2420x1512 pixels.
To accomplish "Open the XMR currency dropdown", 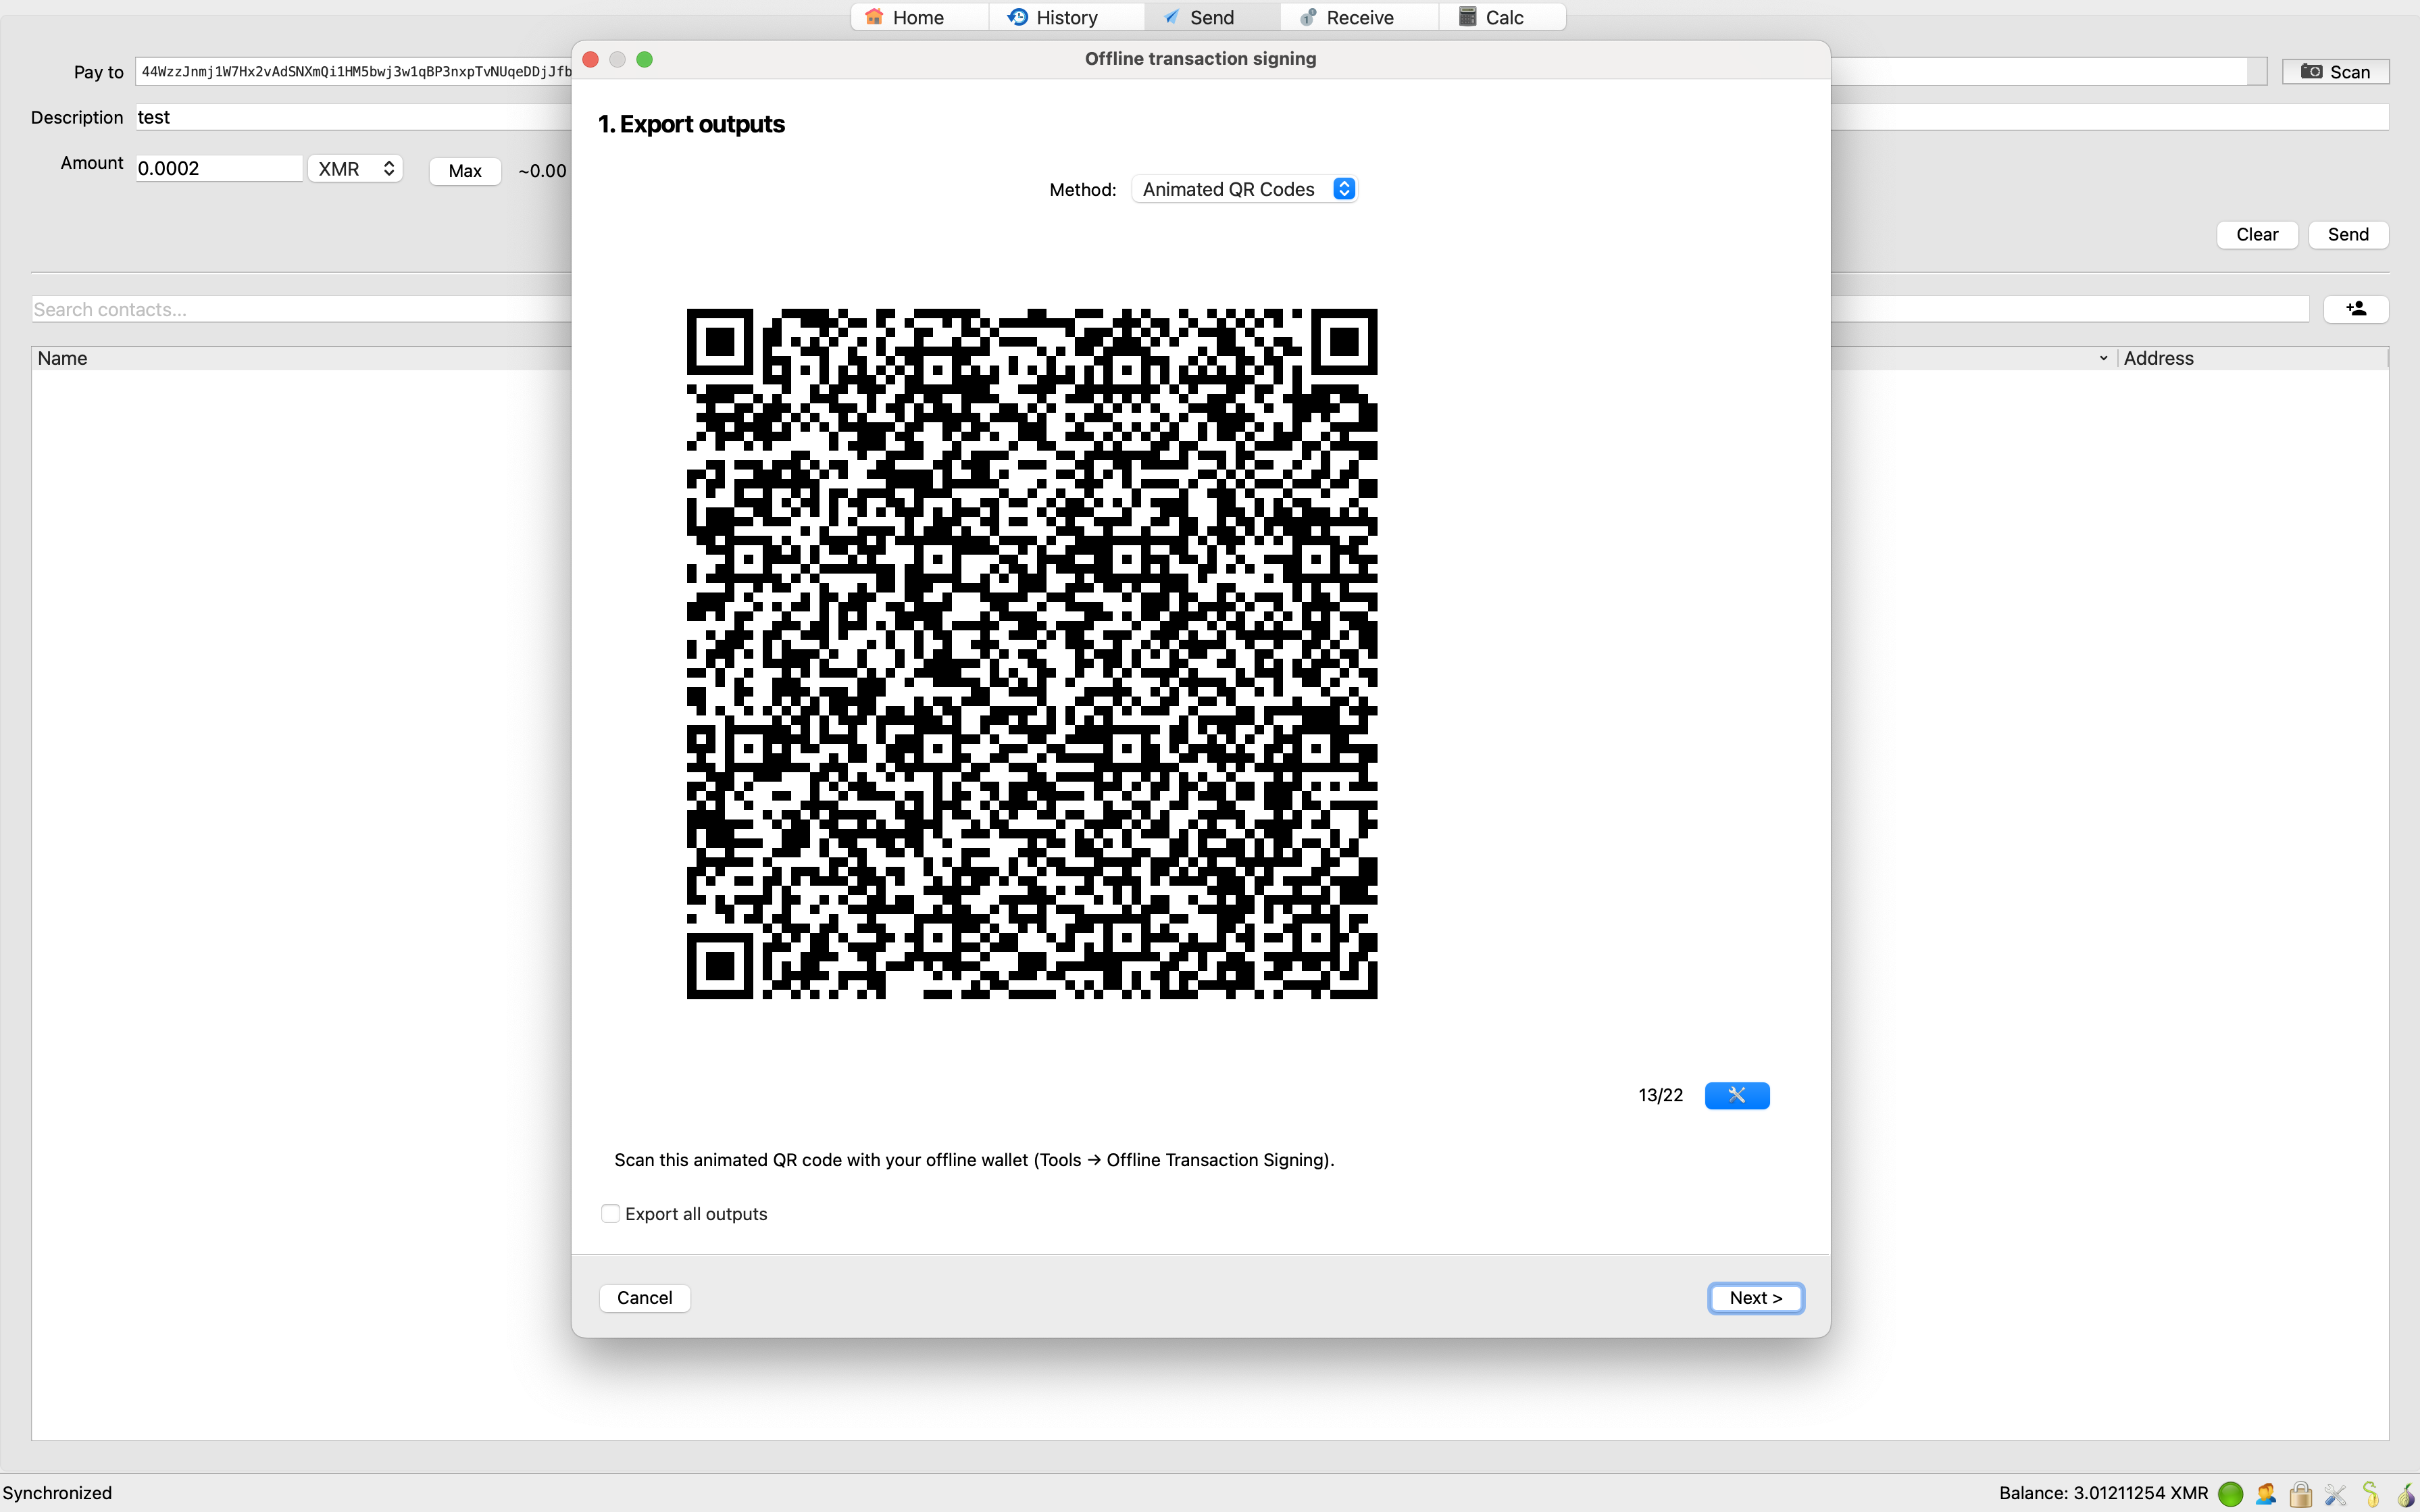I will pyautogui.click(x=355, y=169).
